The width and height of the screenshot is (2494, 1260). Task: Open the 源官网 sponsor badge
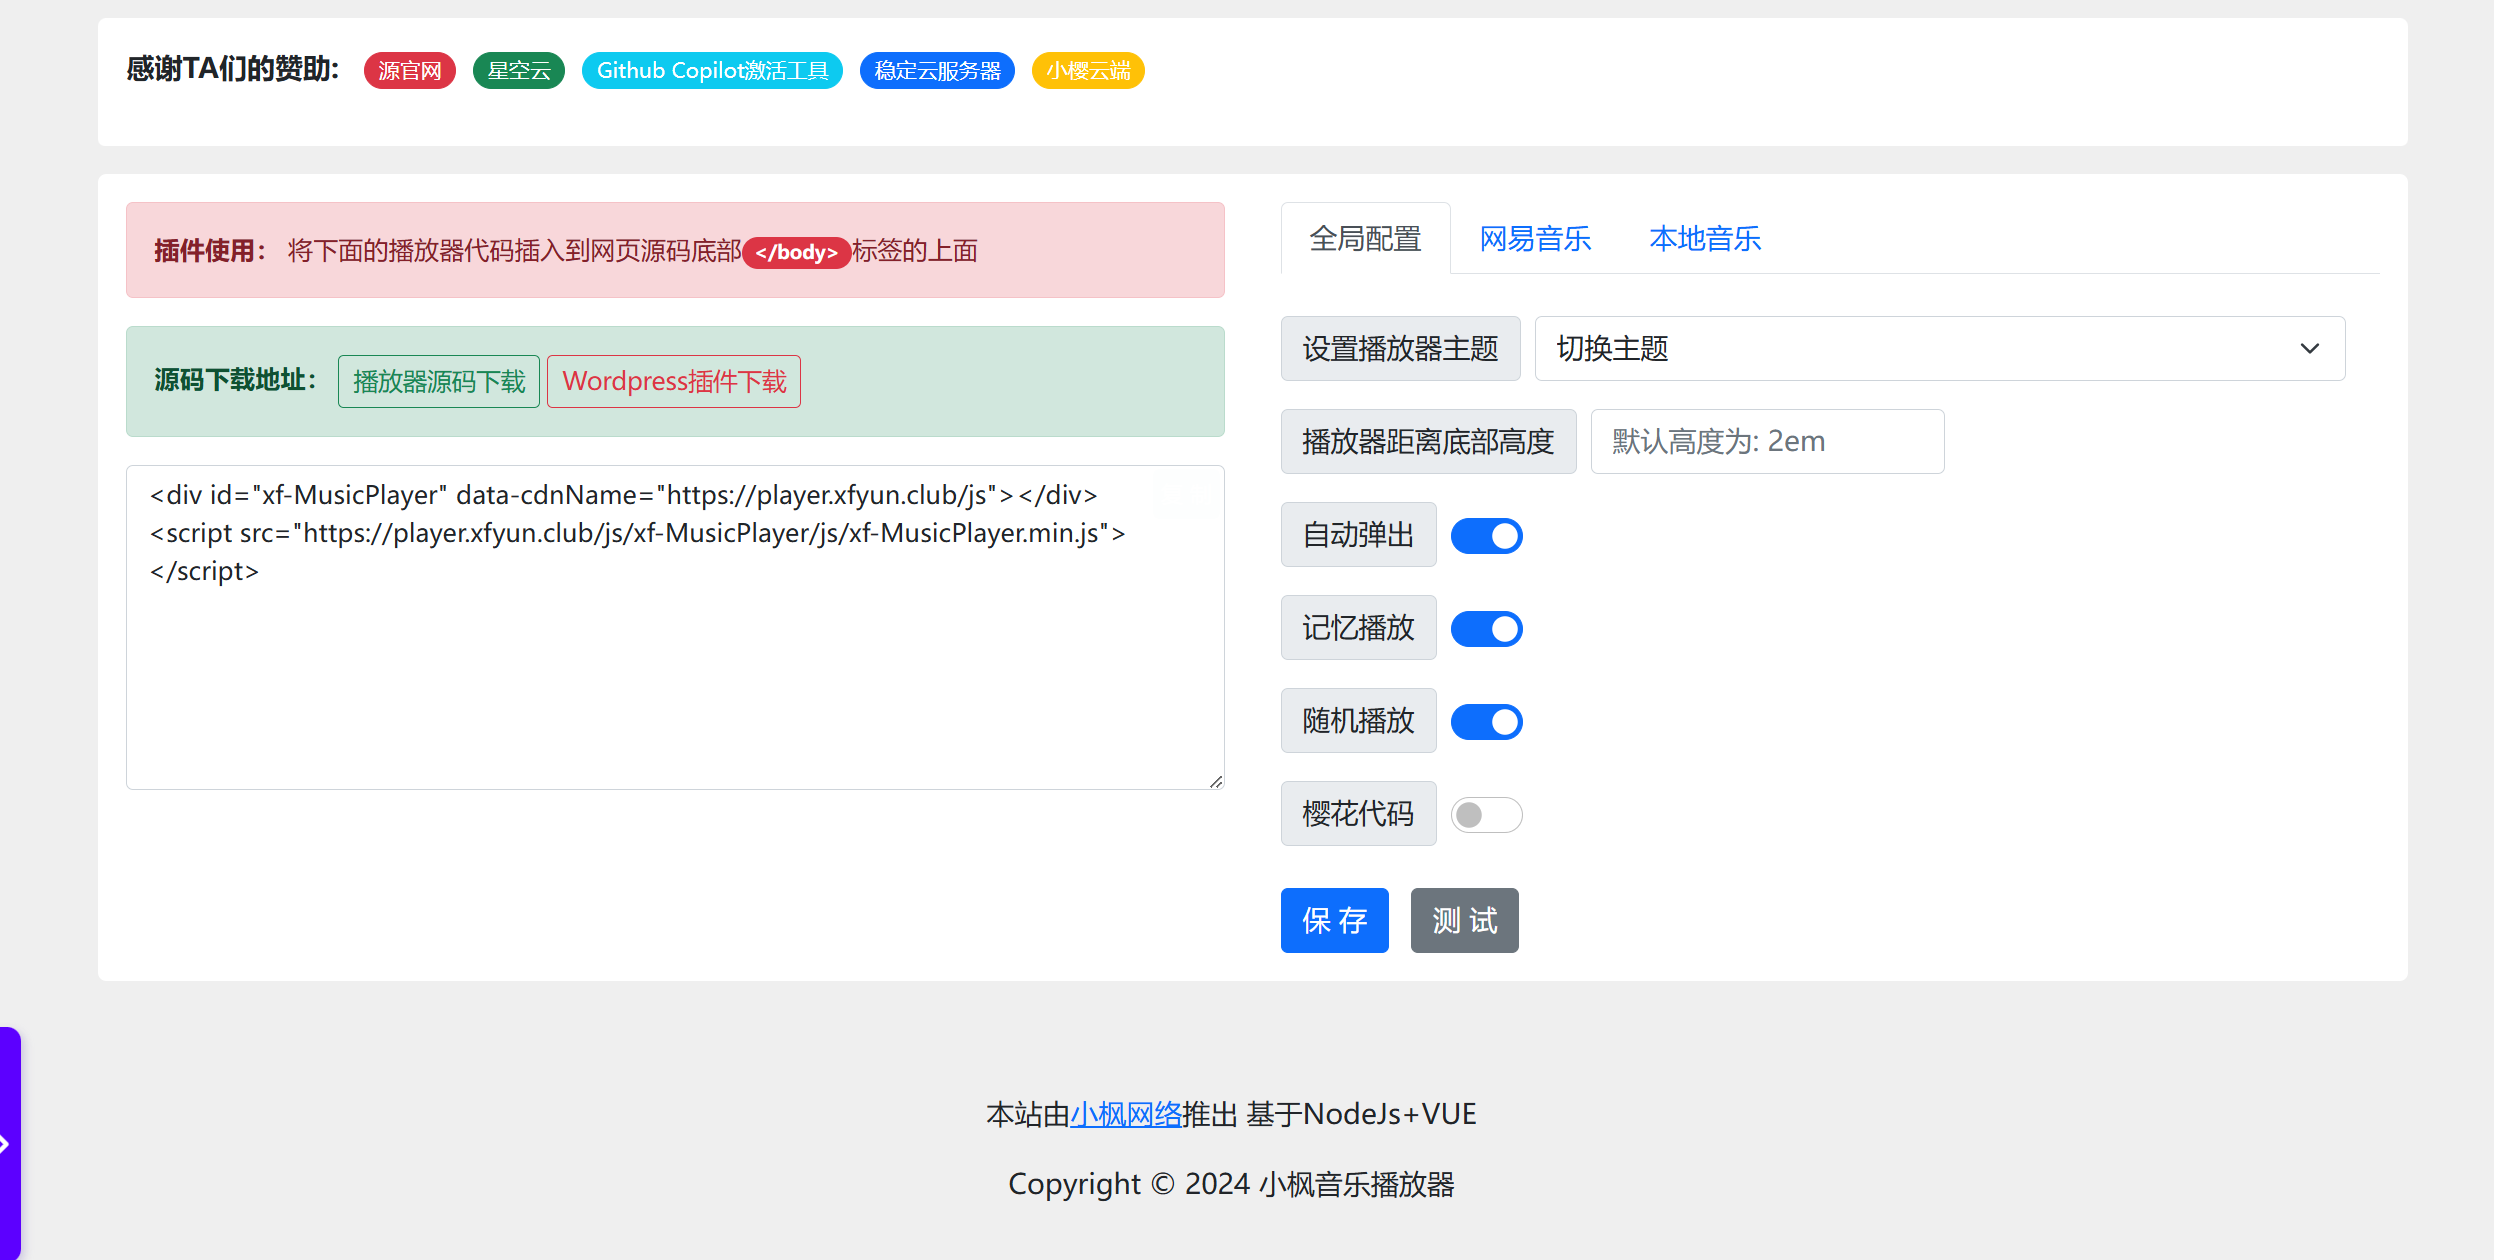(409, 71)
